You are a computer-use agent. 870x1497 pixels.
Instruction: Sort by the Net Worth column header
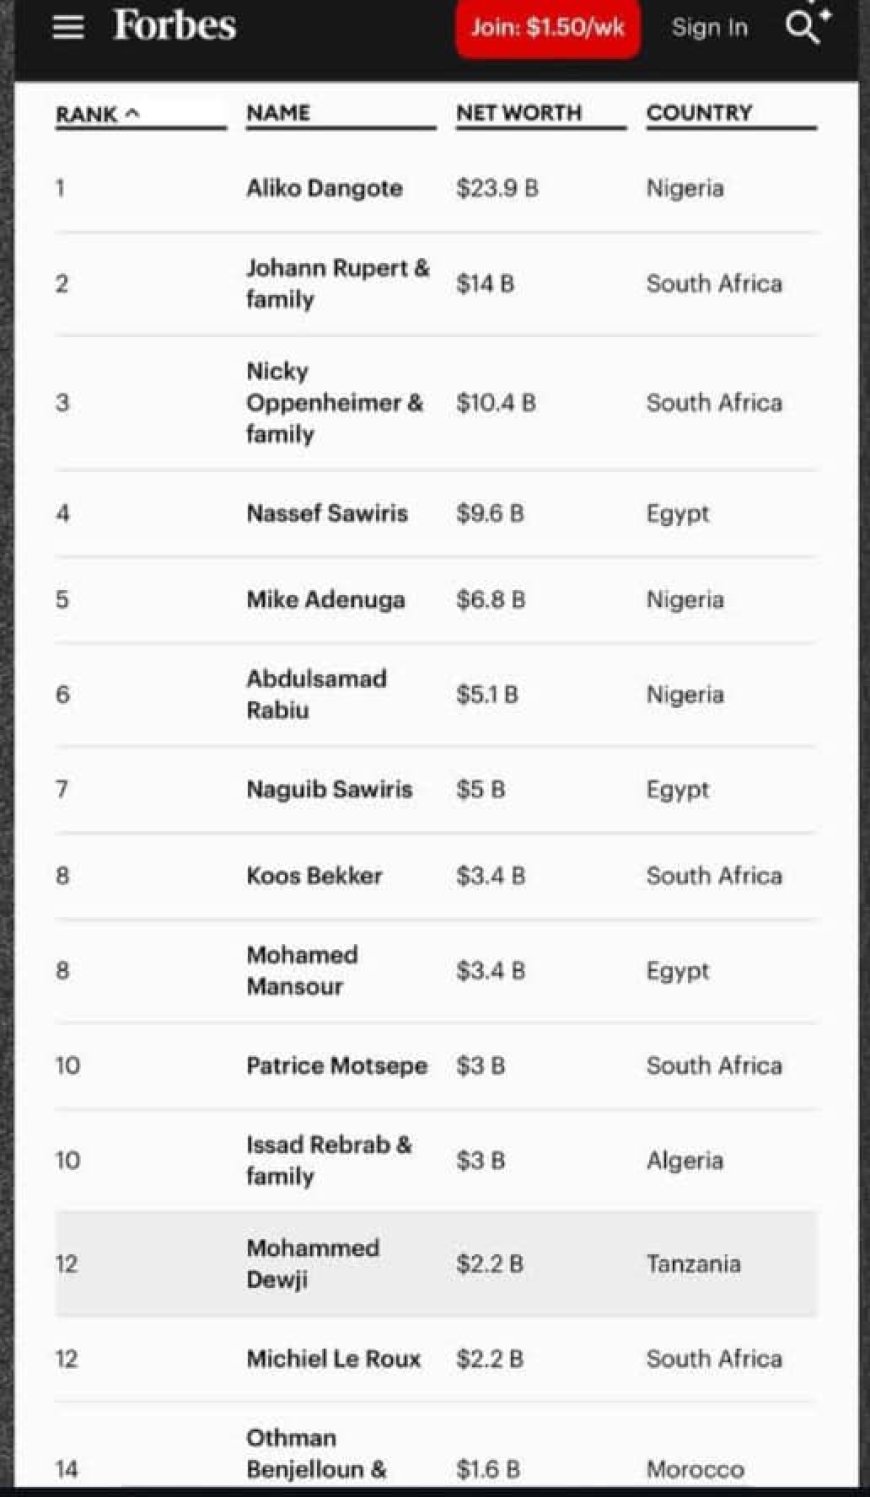[518, 113]
